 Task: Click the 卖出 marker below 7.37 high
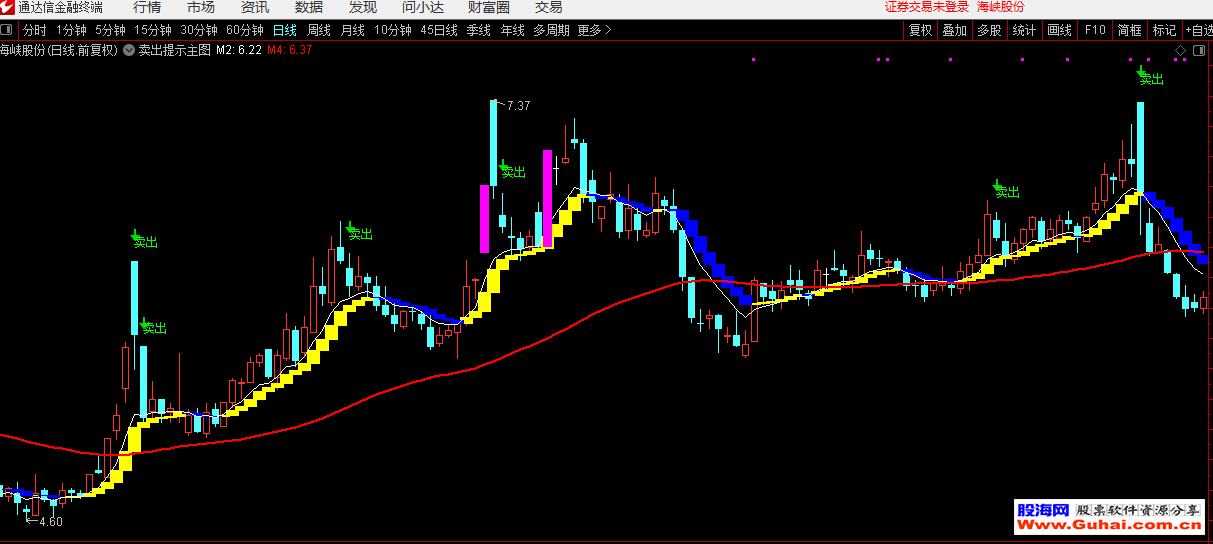pos(512,171)
